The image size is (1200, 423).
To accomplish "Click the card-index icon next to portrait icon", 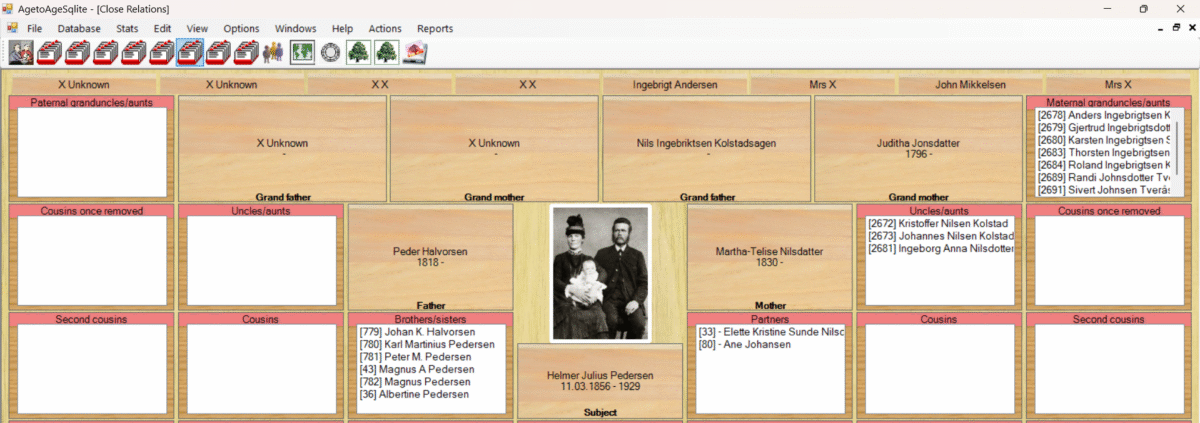I will [x=50, y=52].
